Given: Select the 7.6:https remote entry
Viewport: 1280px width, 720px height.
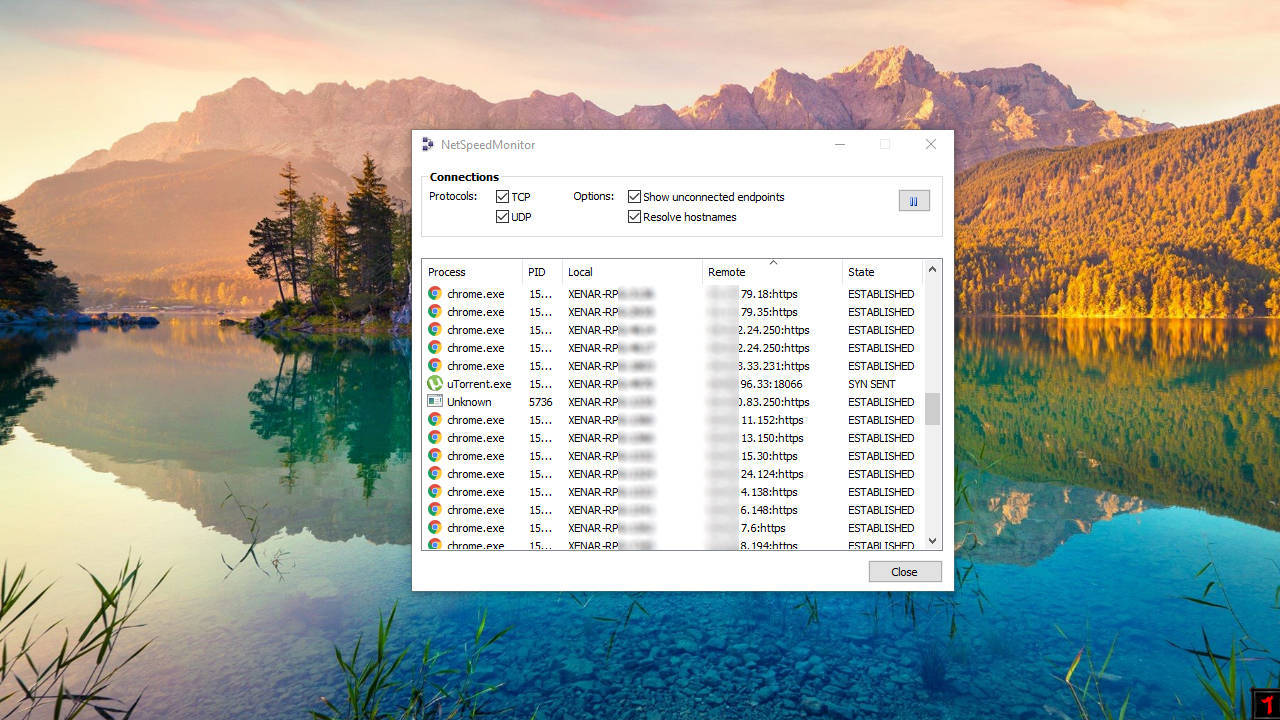Looking at the screenshot, I should coord(763,528).
